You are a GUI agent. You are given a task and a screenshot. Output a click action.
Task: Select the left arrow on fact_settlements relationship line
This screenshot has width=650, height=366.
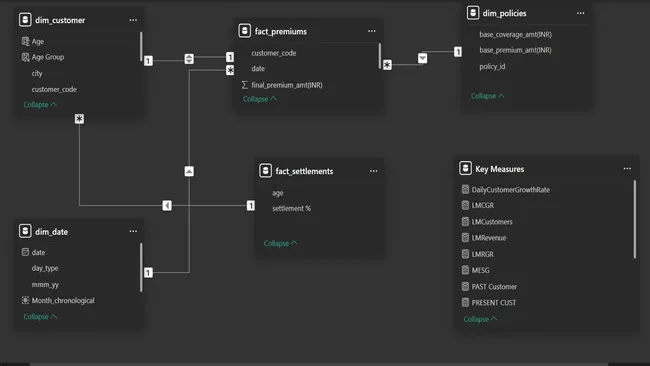(167, 205)
